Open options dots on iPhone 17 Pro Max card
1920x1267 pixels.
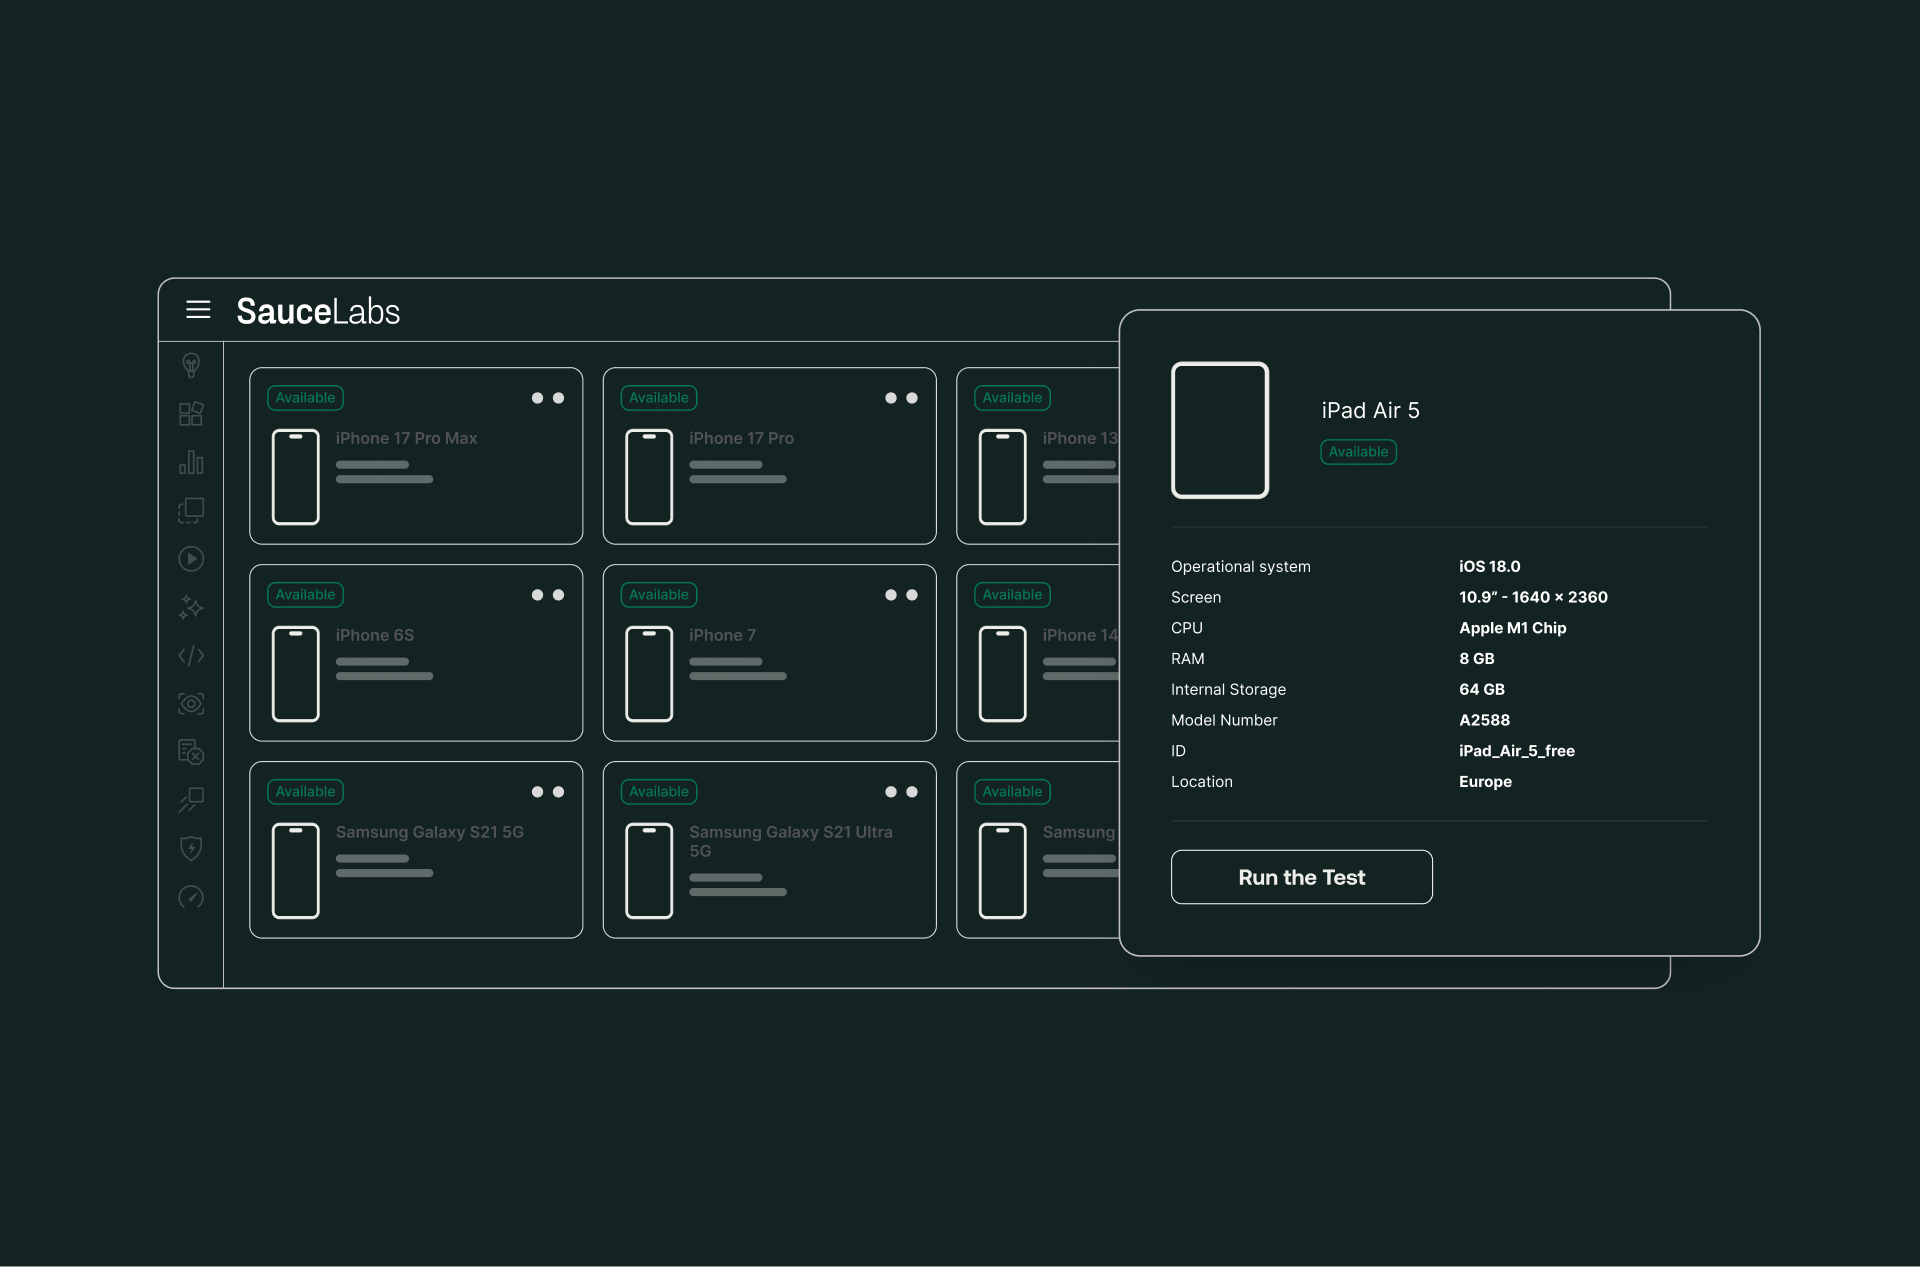click(x=548, y=398)
